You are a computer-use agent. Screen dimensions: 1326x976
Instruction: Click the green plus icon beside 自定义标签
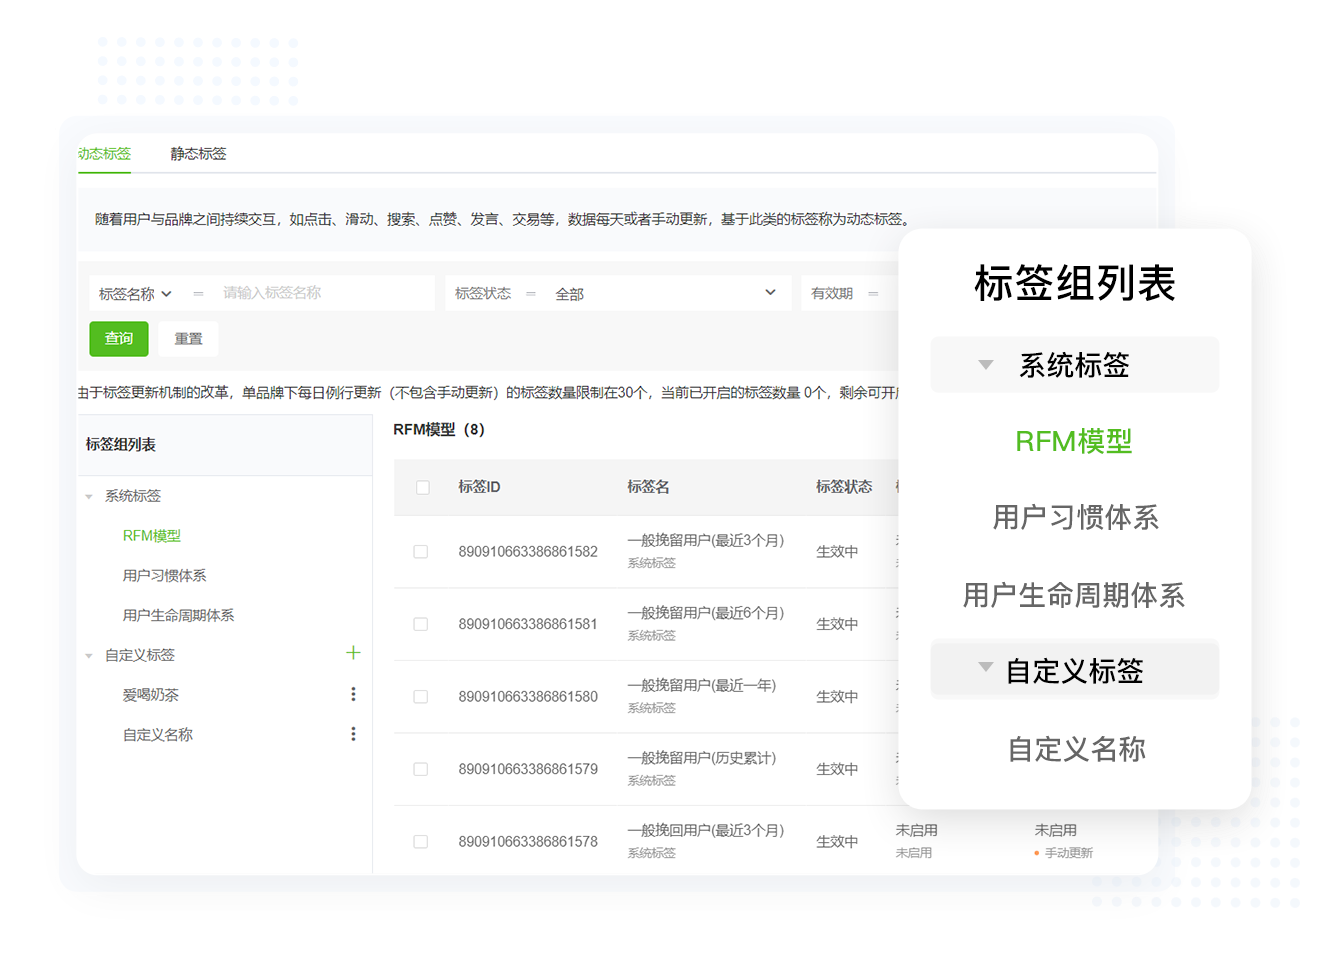click(353, 653)
